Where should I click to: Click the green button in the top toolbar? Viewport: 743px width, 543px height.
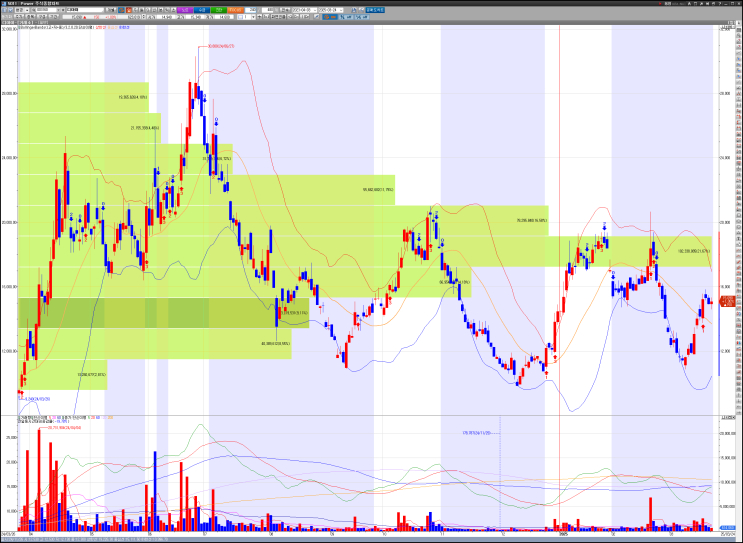click(218, 10)
